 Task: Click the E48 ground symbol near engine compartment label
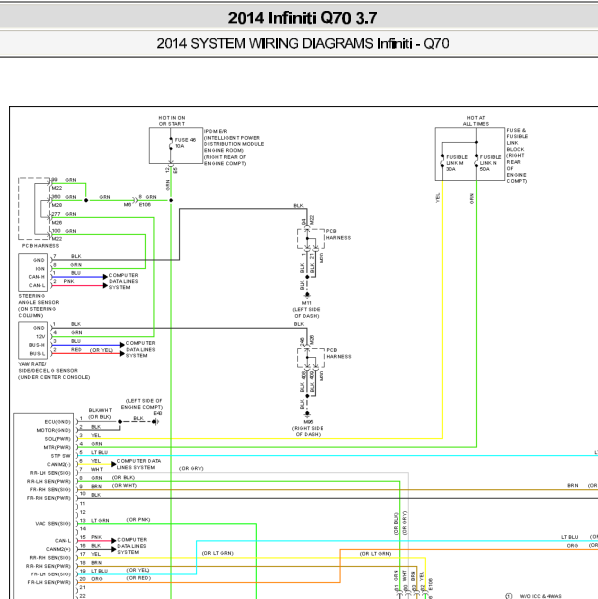click(x=156, y=422)
